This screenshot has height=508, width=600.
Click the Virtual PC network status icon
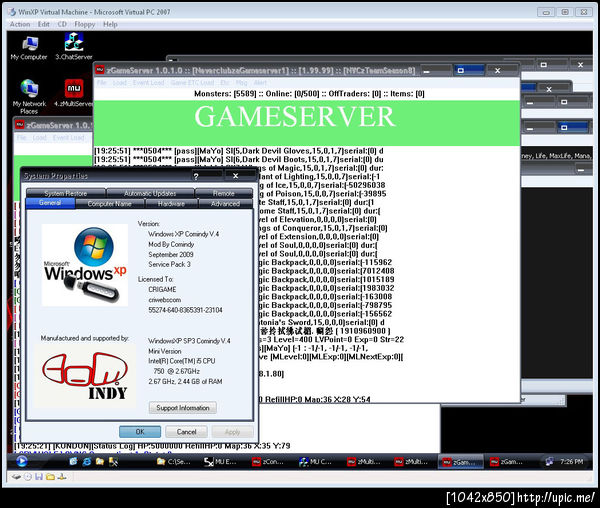pos(62,477)
